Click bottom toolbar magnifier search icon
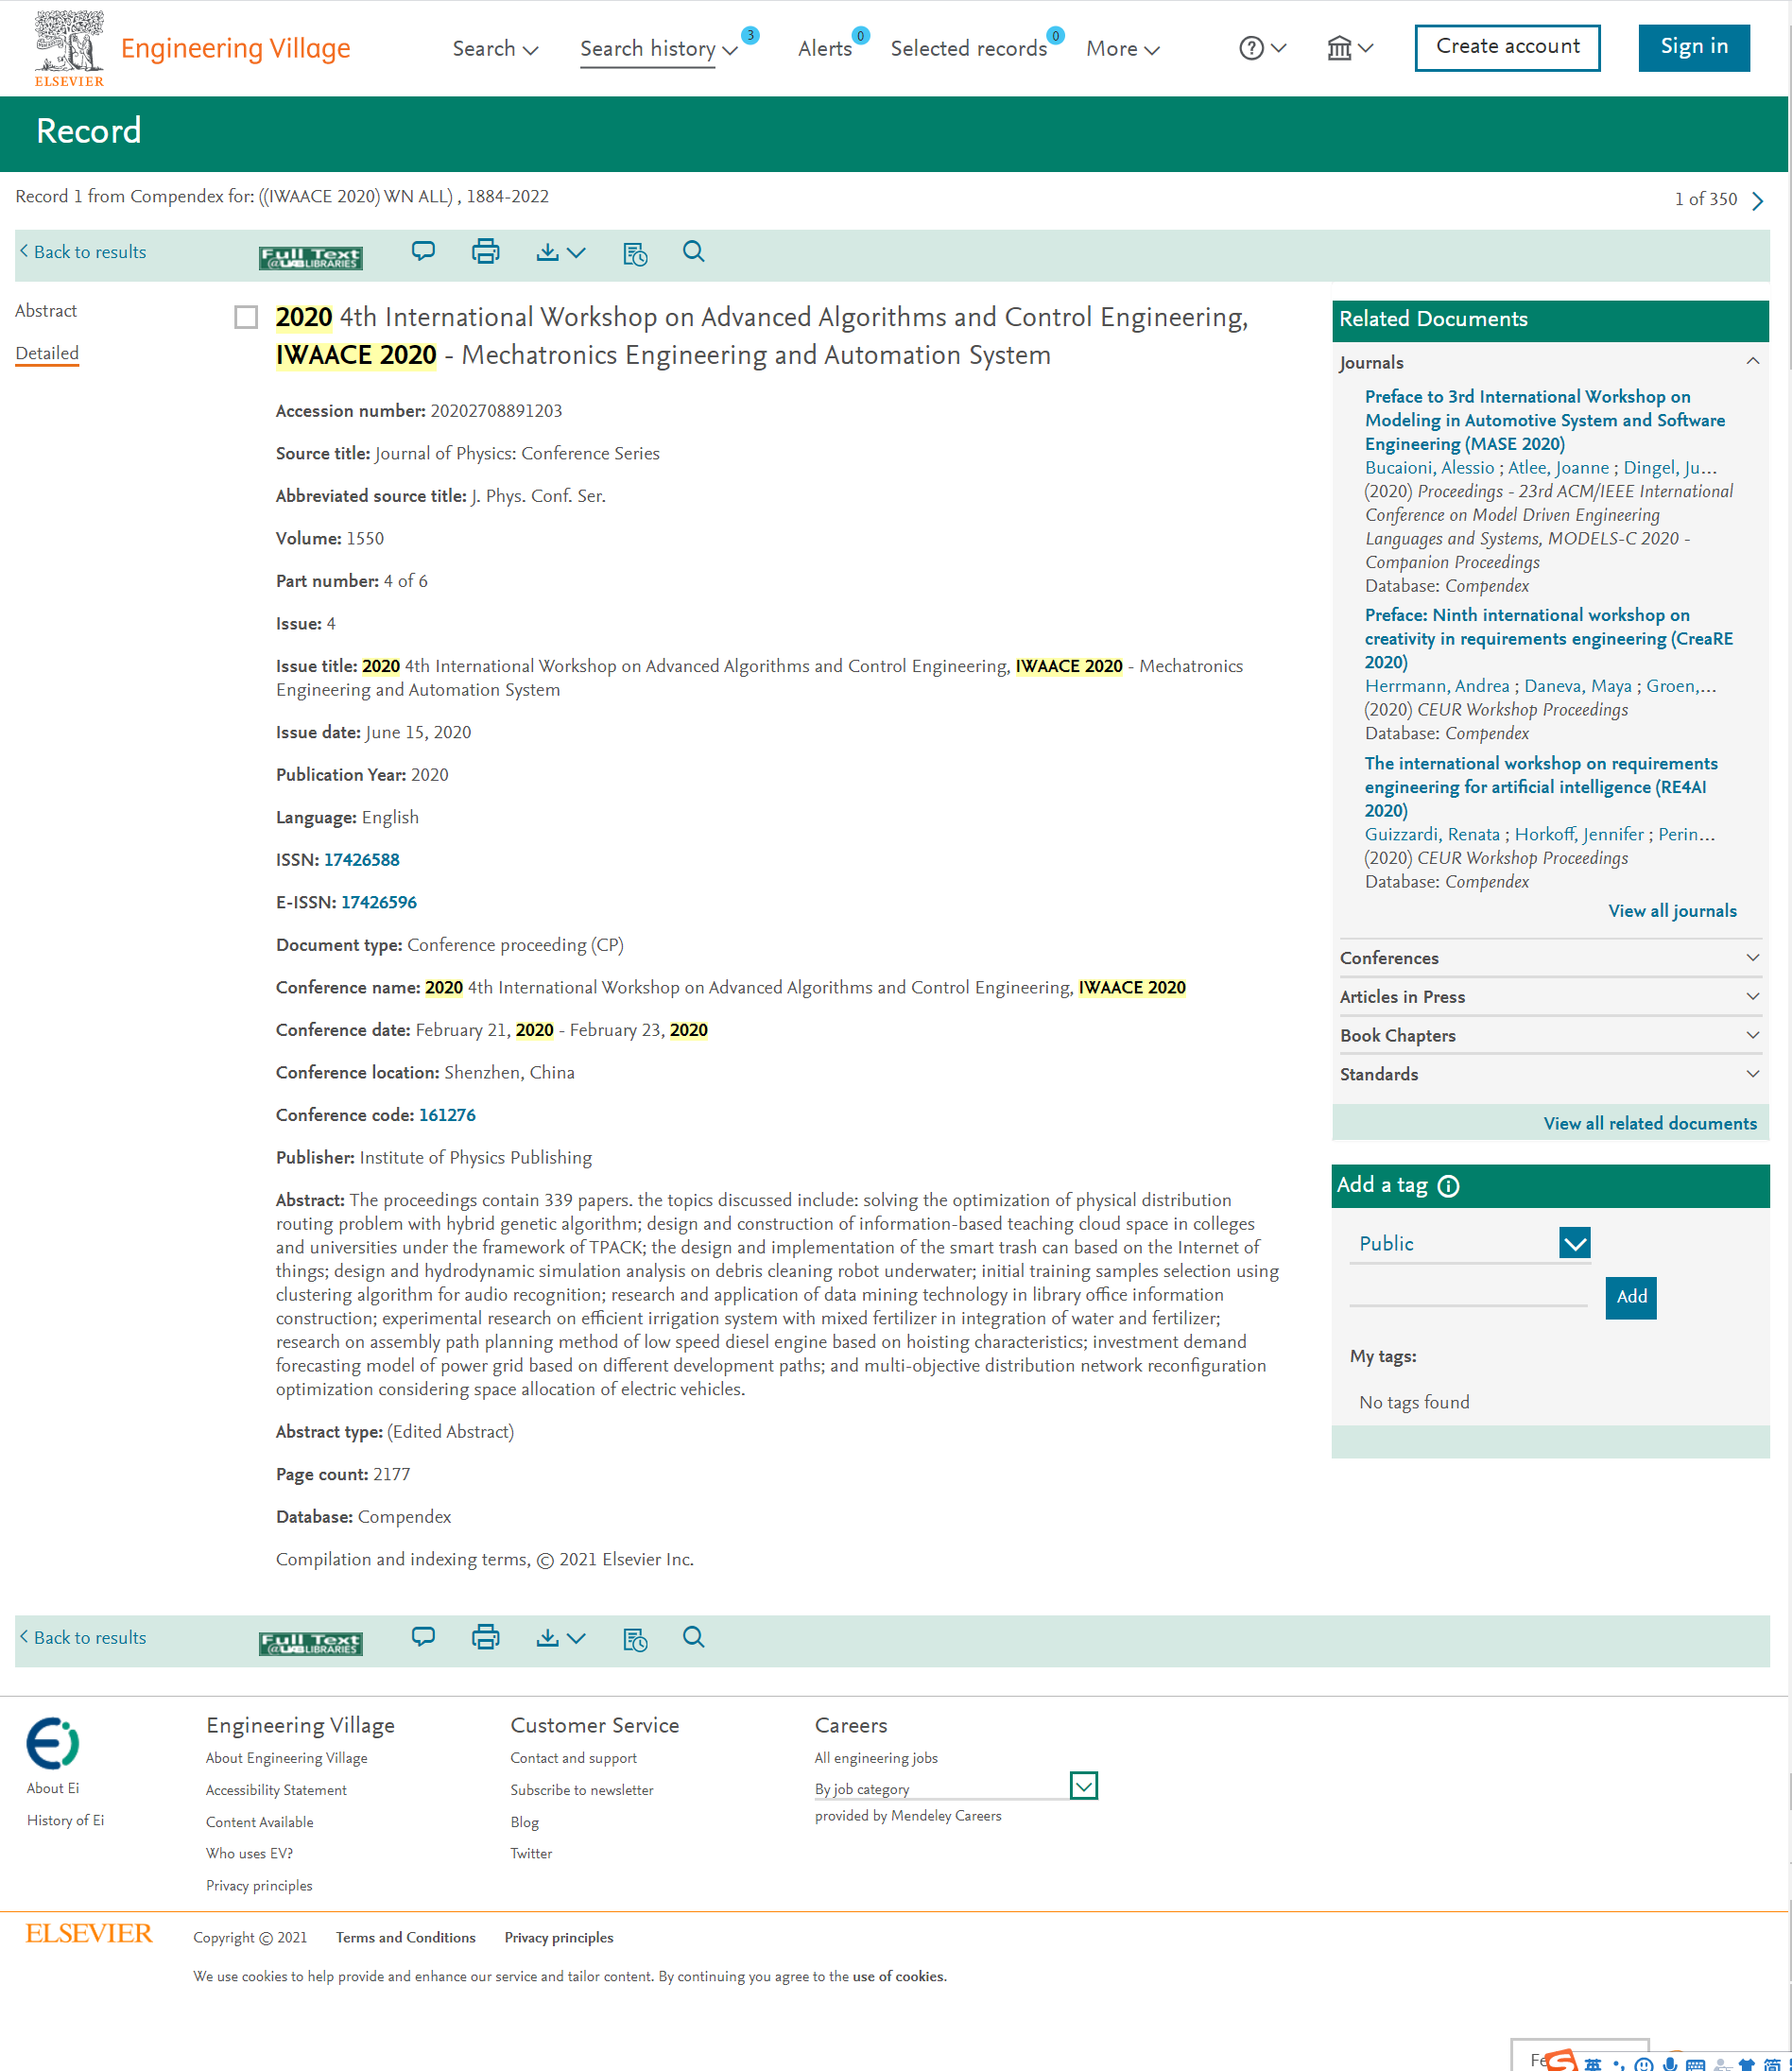 (693, 1638)
